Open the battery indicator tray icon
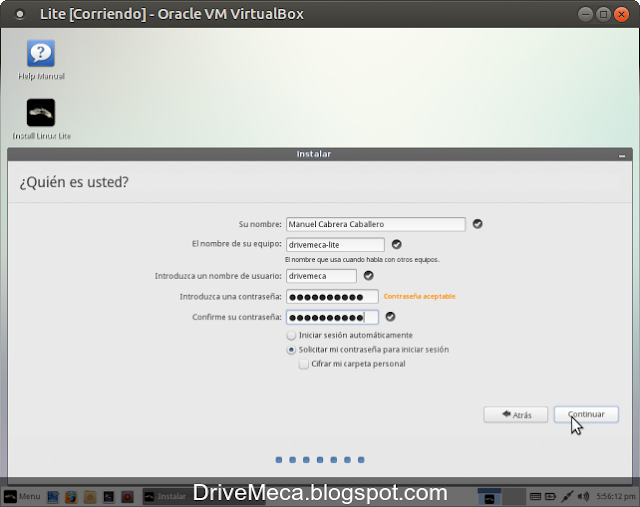Image resolution: width=640 pixels, height=507 pixels. point(550,496)
